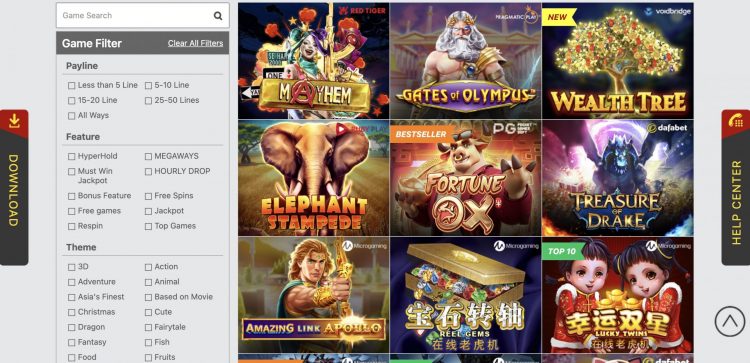Select the Respin checkbox

pos(72,227)
